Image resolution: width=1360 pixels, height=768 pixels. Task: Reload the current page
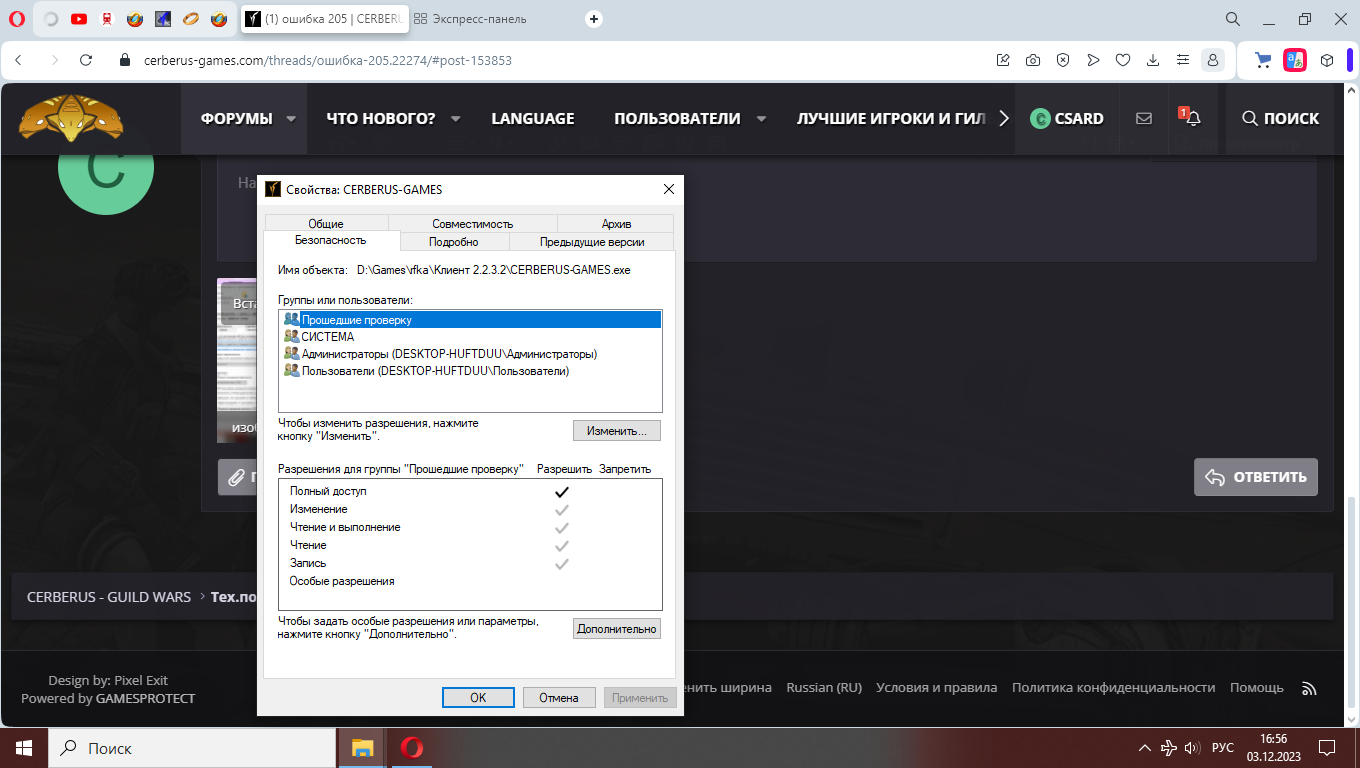coord(86,60)
